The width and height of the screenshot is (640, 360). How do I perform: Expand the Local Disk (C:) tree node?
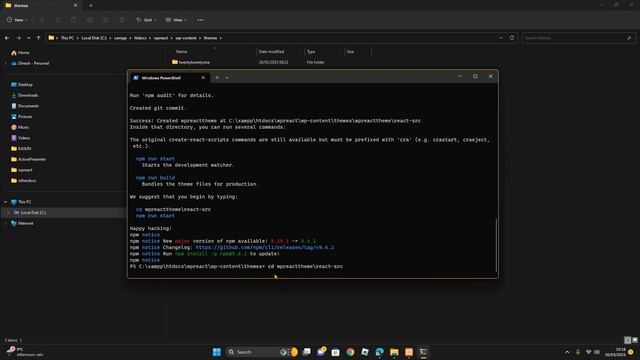point(8,212)
